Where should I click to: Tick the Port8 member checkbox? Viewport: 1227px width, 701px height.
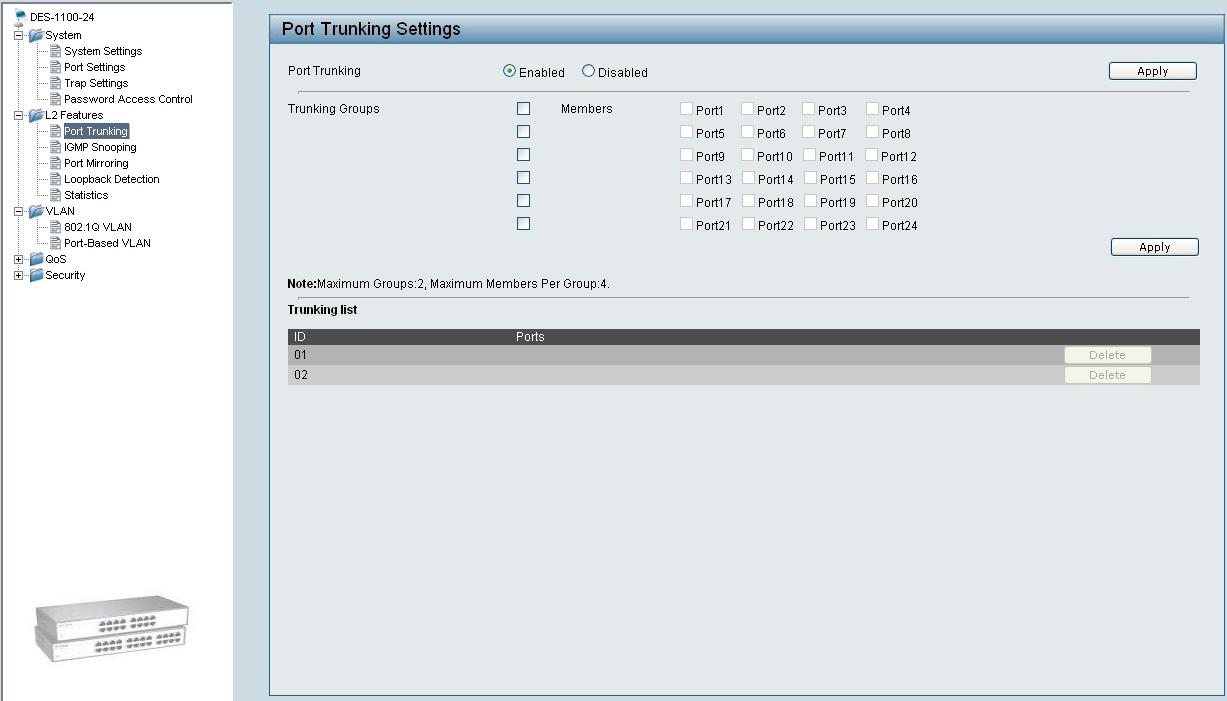click(x=872, y=132)
